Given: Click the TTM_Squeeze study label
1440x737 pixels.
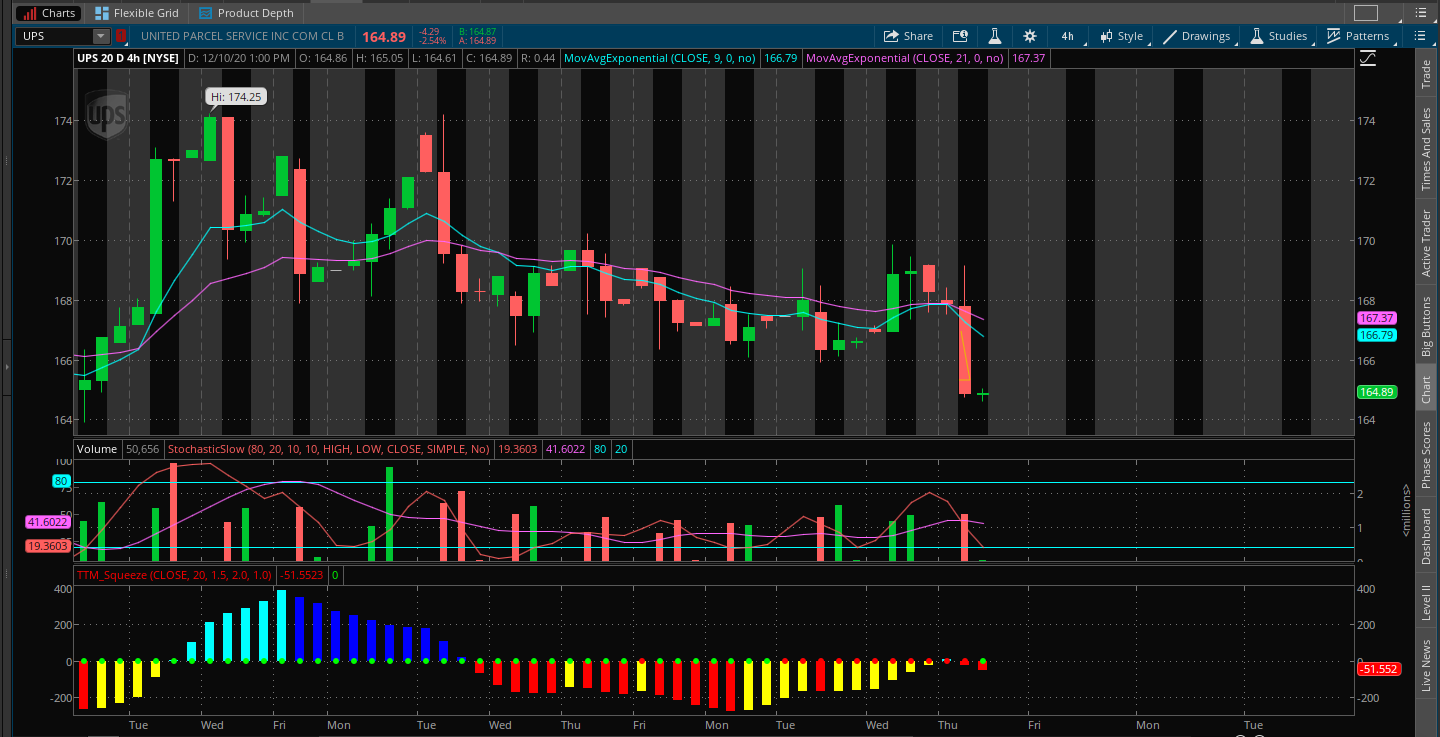Looking at the screenshot, I should (x=174, y=575).
